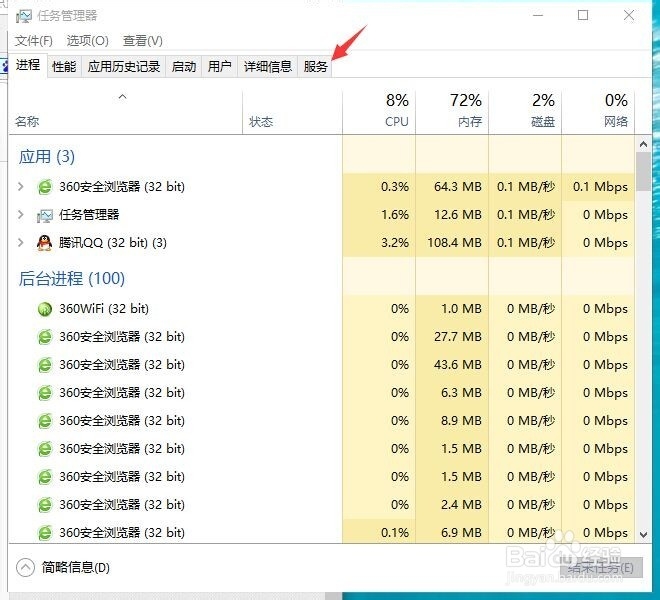
Task: Collapse to 简略信息(D) view
Action: pos(63,568)
